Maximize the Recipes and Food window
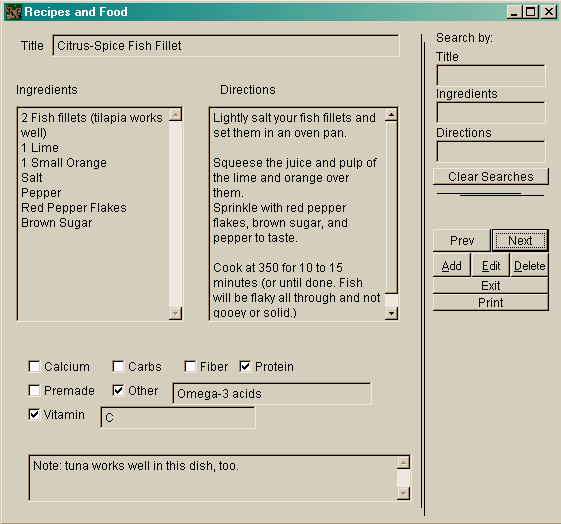Image resolution: width=561 pixels, height=524 pixels. (x=531, y=12)
